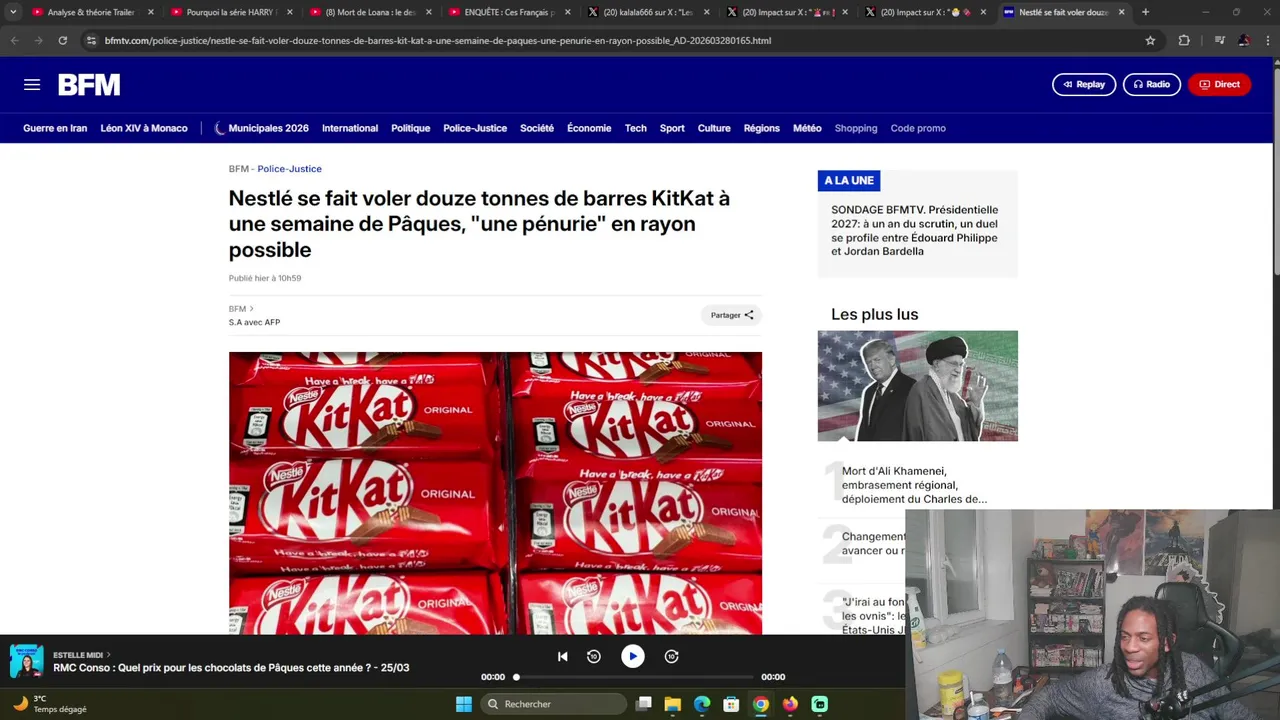Open Léon XIV à Monaco topic
Screen dimensions: 1280x720
tap(144, 128)
